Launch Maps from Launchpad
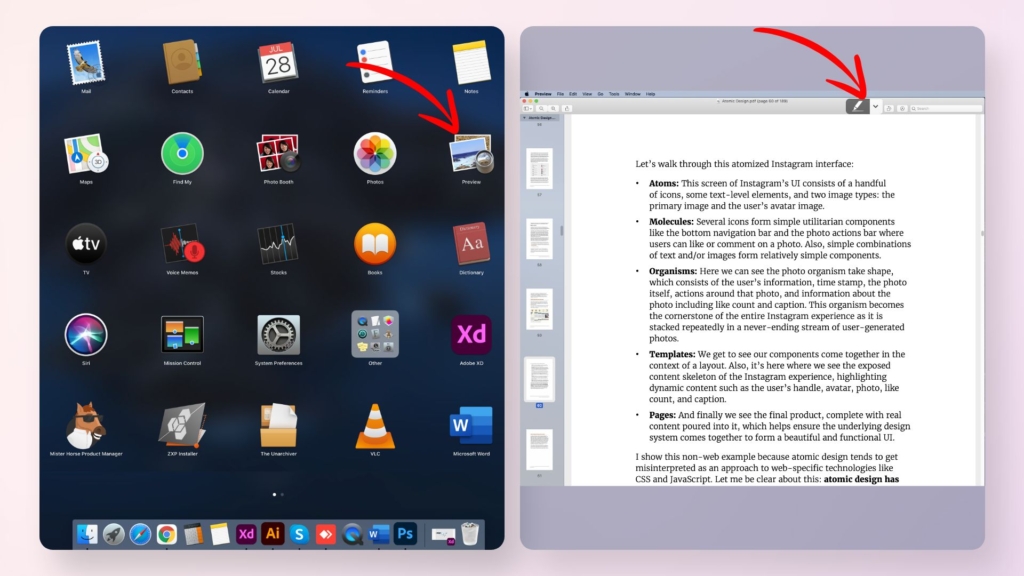Image resolution: width=1024 pixels, height=576 pixels. (86, 154)
